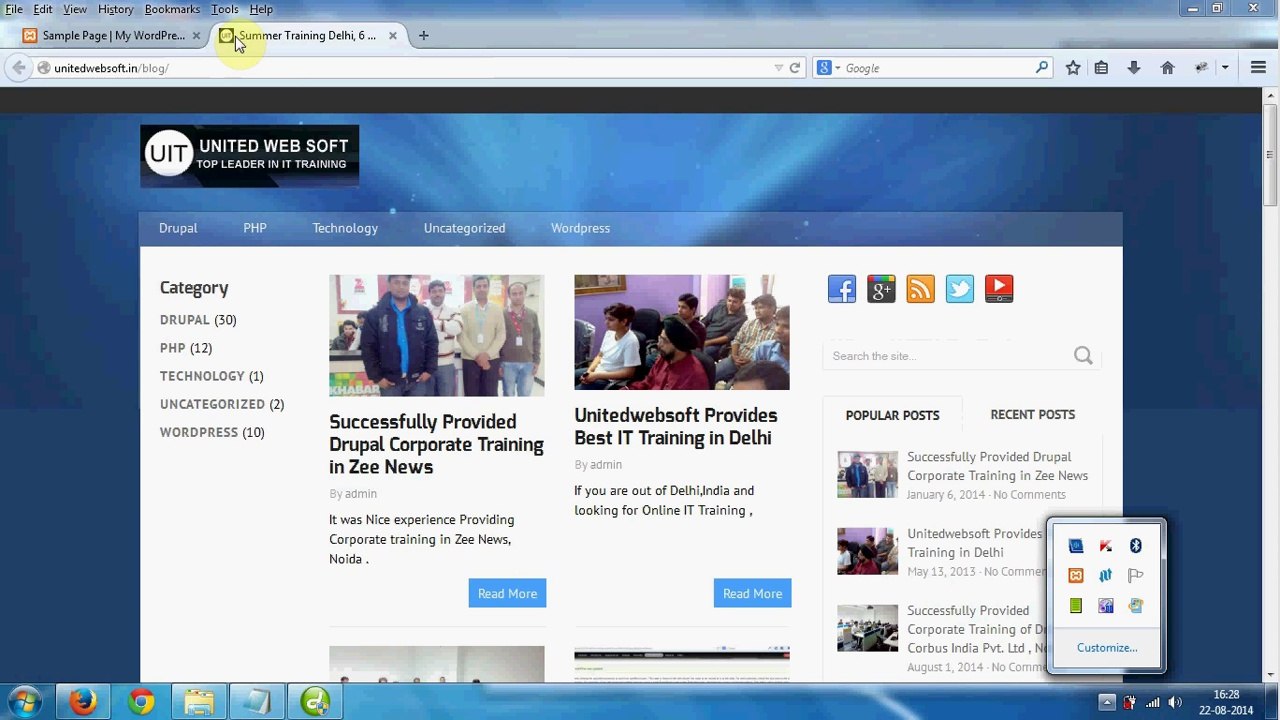This screenshot has height=720, width=1280.
Task: Close the Summer Training Delhi tab
Action: tap(393, 36)
